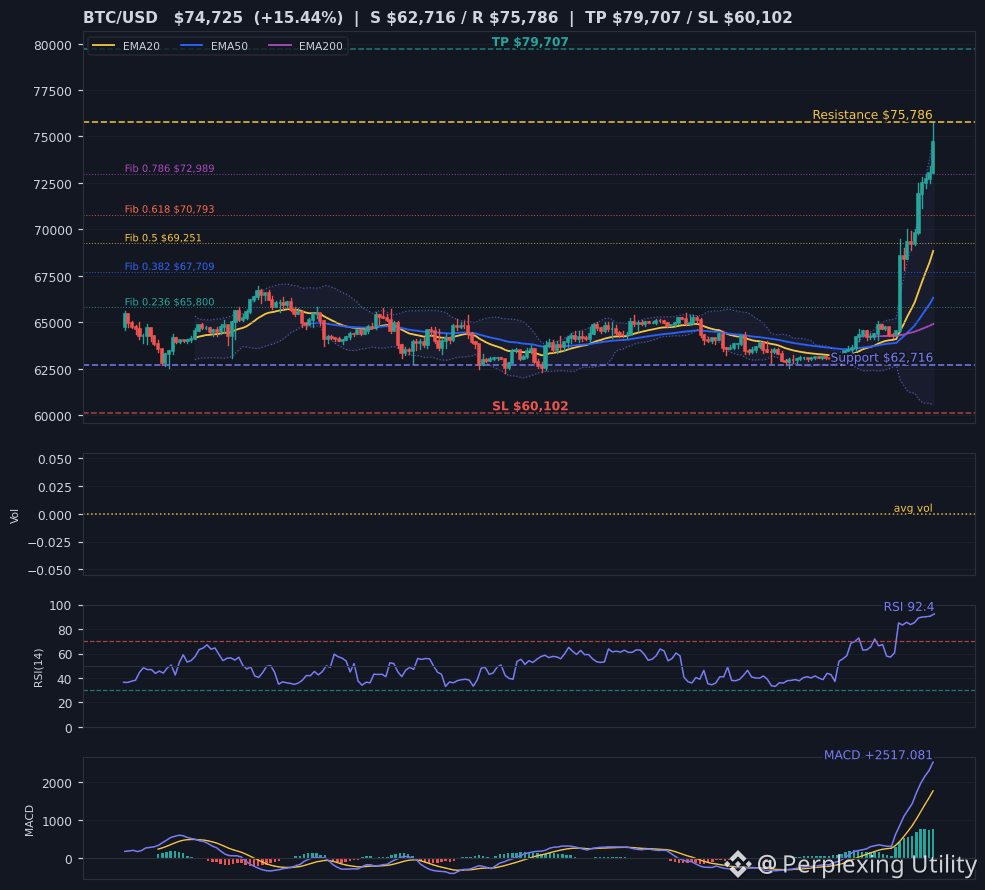Click the yellow EMA20 legend line sample
The height and width of the screenshot is (890, 985).
pos(104,46)
